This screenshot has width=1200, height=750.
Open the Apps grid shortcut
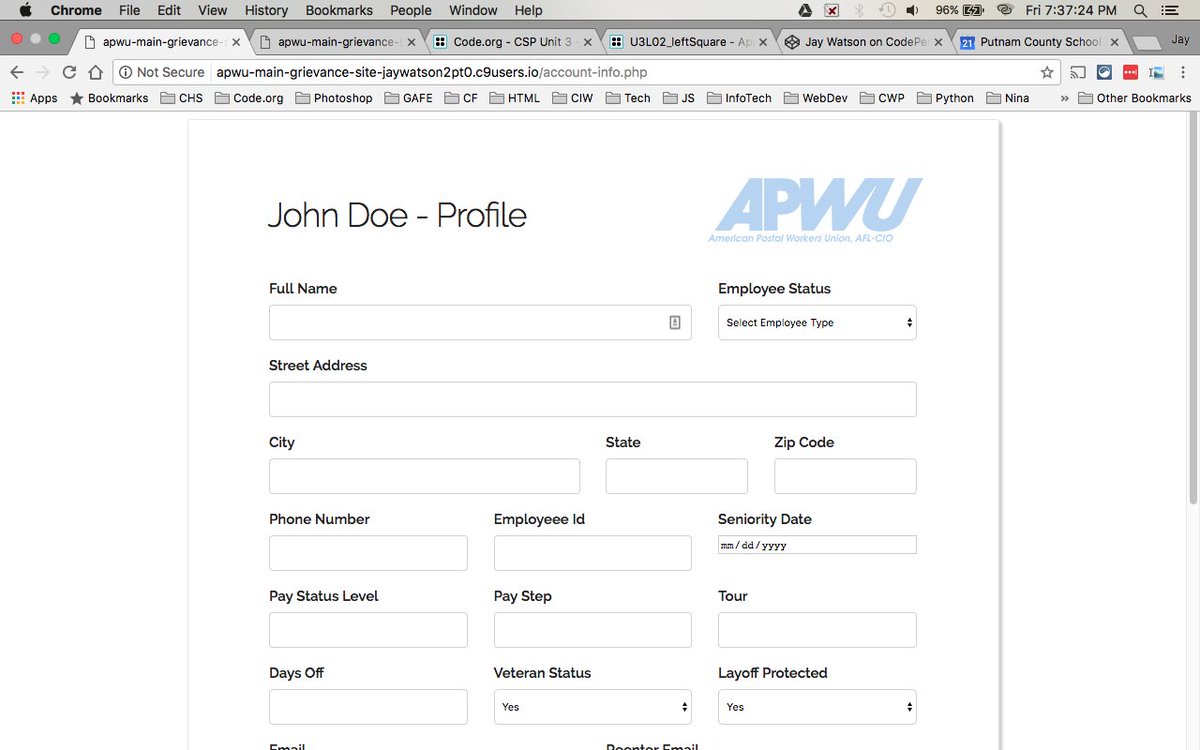click(x=34, y=98)
